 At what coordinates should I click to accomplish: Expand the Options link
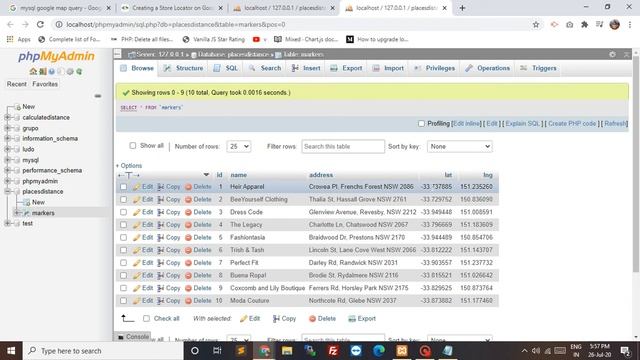(x=129, y=165)
